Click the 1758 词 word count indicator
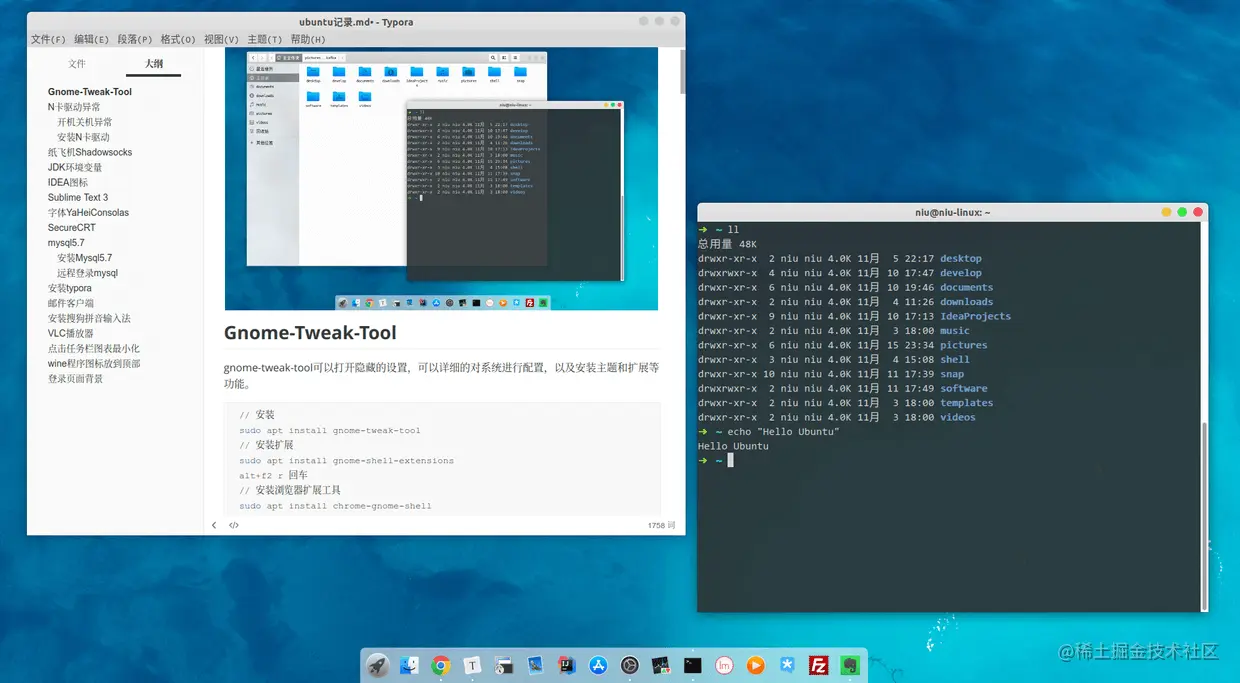This screenshot has width=1240, height=683. (660, 524)
